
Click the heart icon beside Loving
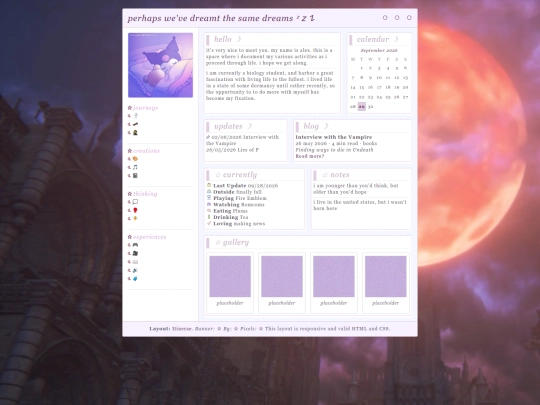[x=209, y=224]
